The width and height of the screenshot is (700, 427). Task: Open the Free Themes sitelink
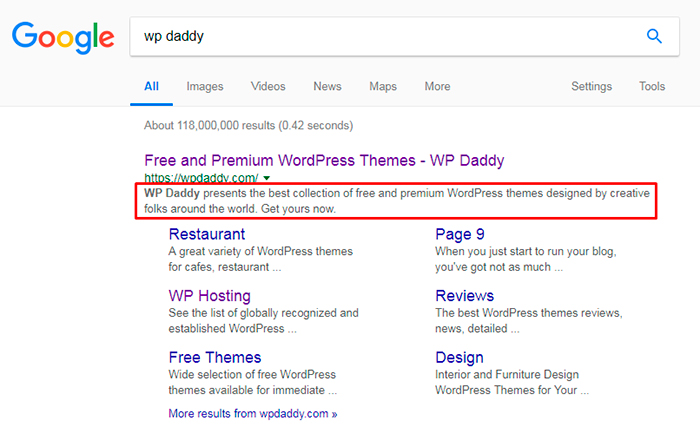tap(215, 357)
